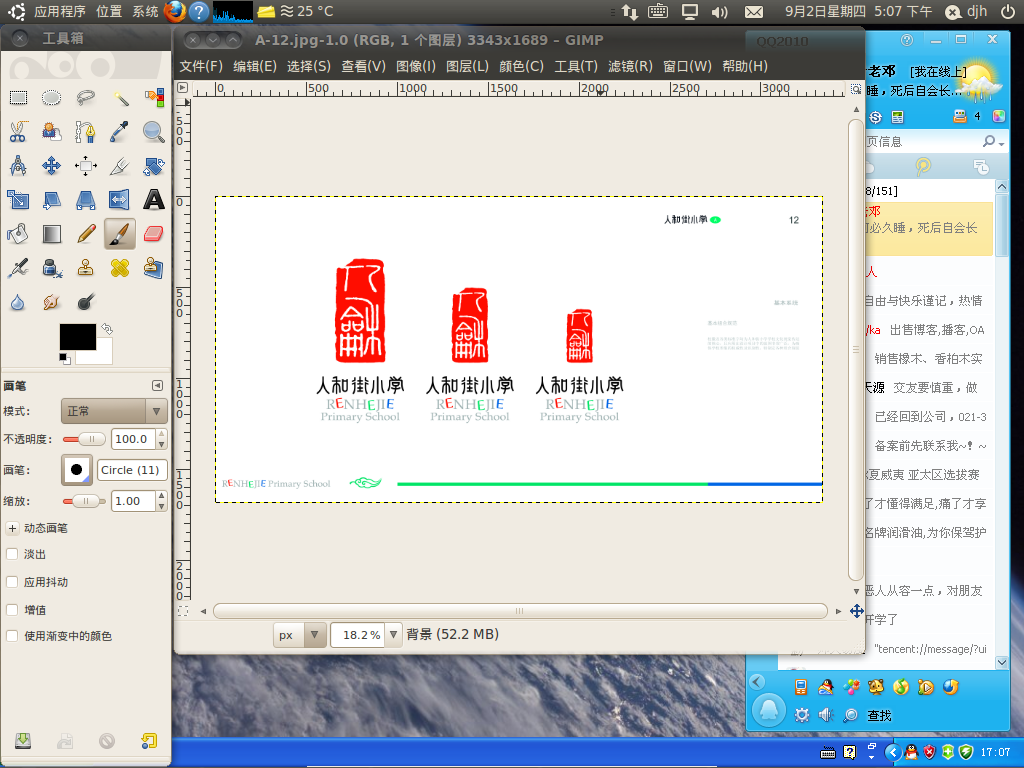This screenshot has width=1024, height=768.
Task: Enable the 增值 incremental checkbox
Action: (12, 610)
